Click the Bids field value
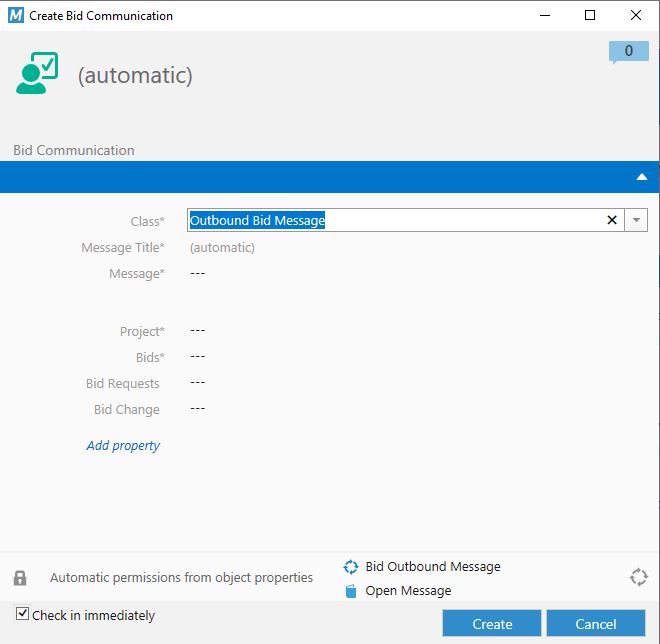660x644 pixels. (197, 357)
